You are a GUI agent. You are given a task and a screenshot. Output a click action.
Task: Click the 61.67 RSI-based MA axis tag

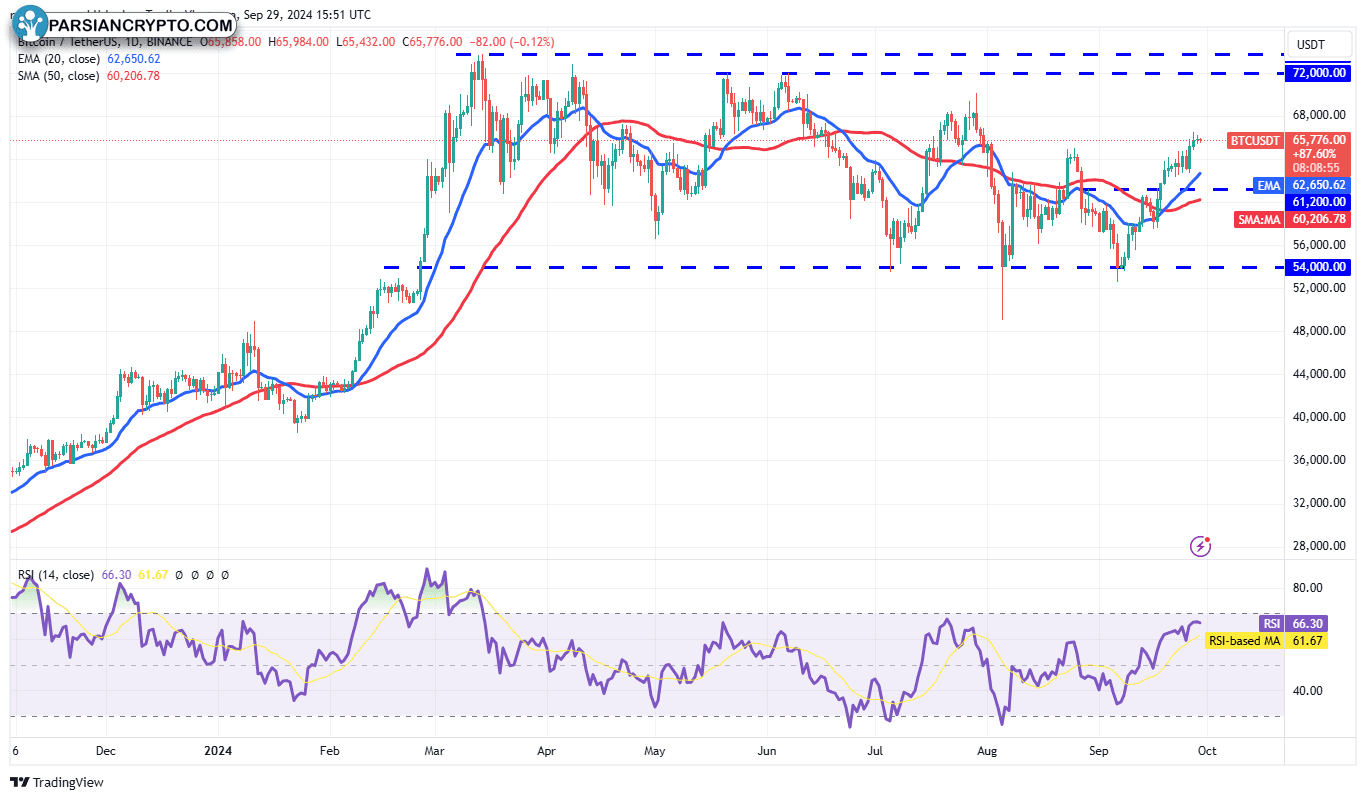point(1307,641)
